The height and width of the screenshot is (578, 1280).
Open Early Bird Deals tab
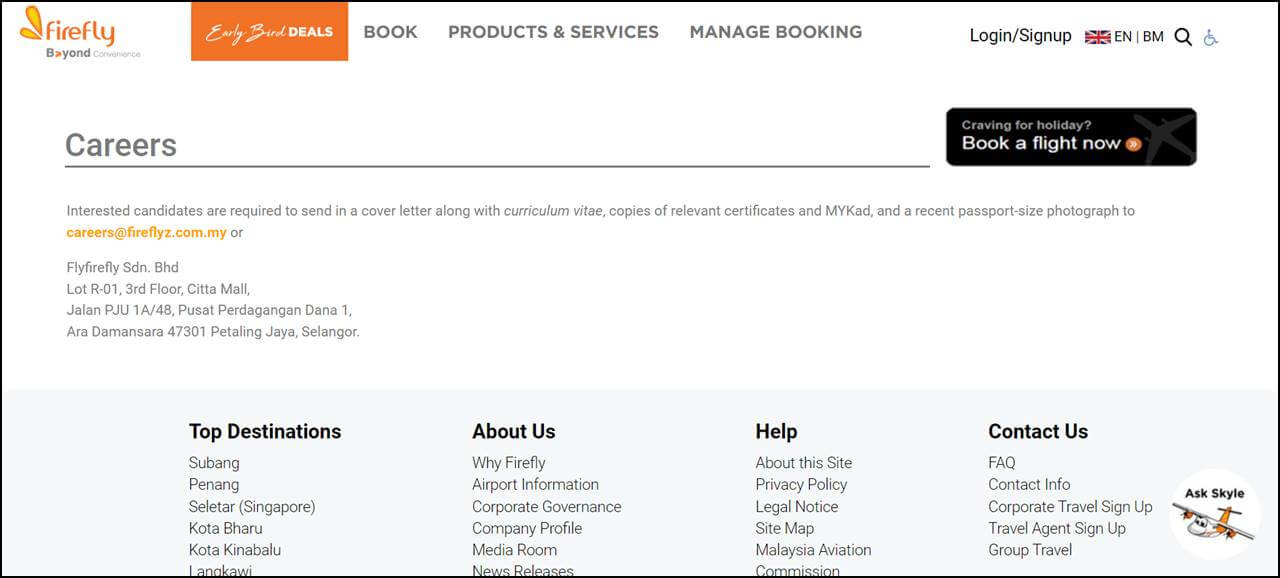(269, 31)
